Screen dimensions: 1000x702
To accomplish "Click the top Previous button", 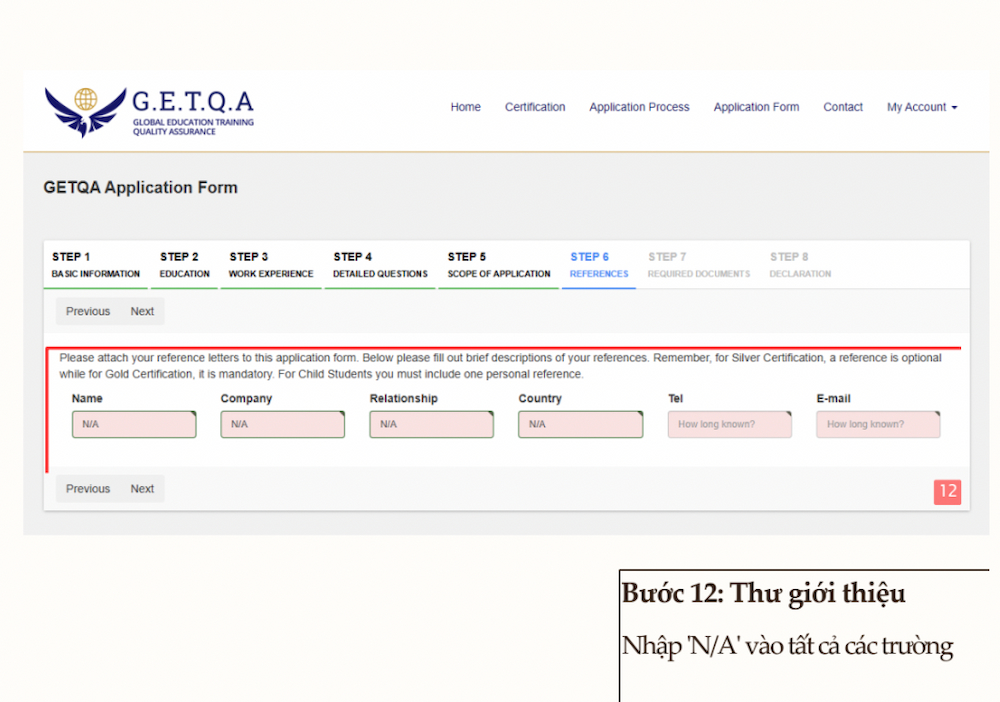I will (x=88, y=311).
